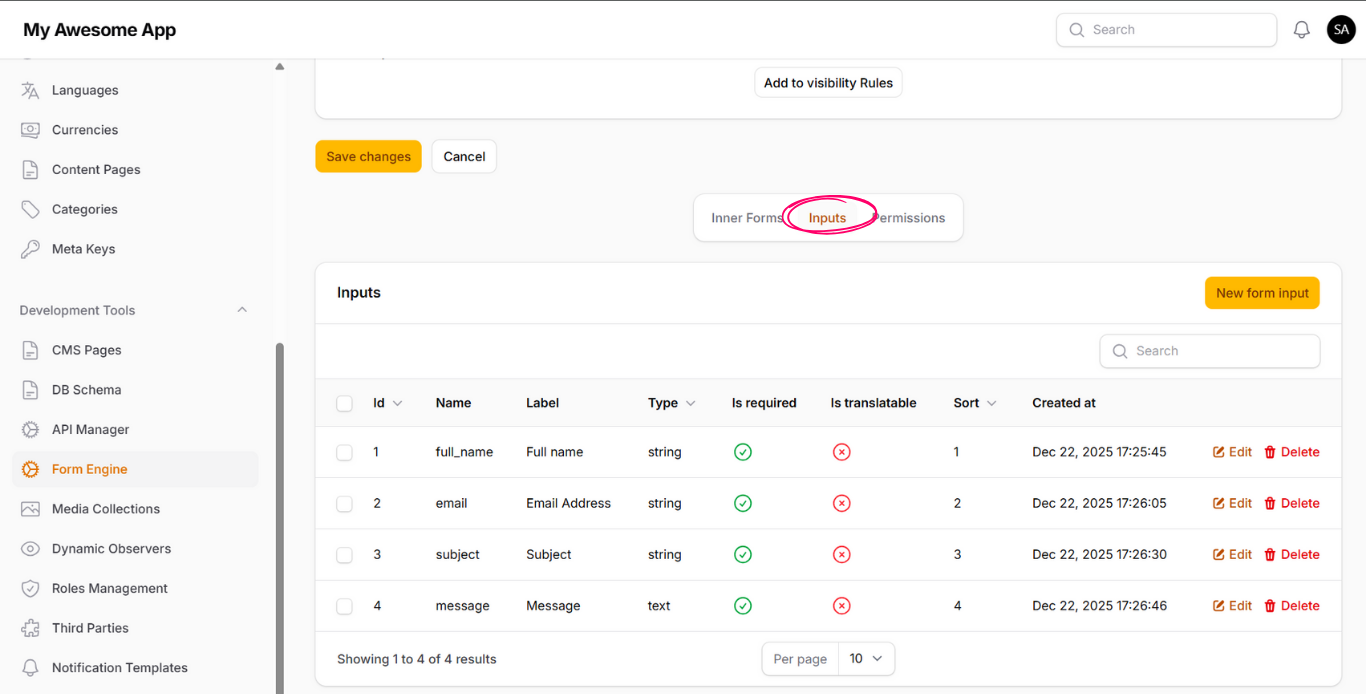Collapse the Development Tools section
This screenshot has width=1366, height=694.
(242, 310)
